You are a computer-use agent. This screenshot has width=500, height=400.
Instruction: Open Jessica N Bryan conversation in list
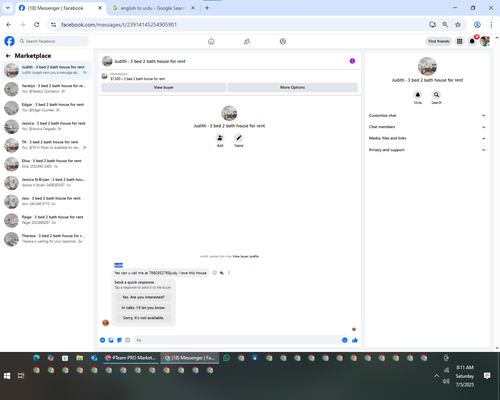click(x=47, y=182)
